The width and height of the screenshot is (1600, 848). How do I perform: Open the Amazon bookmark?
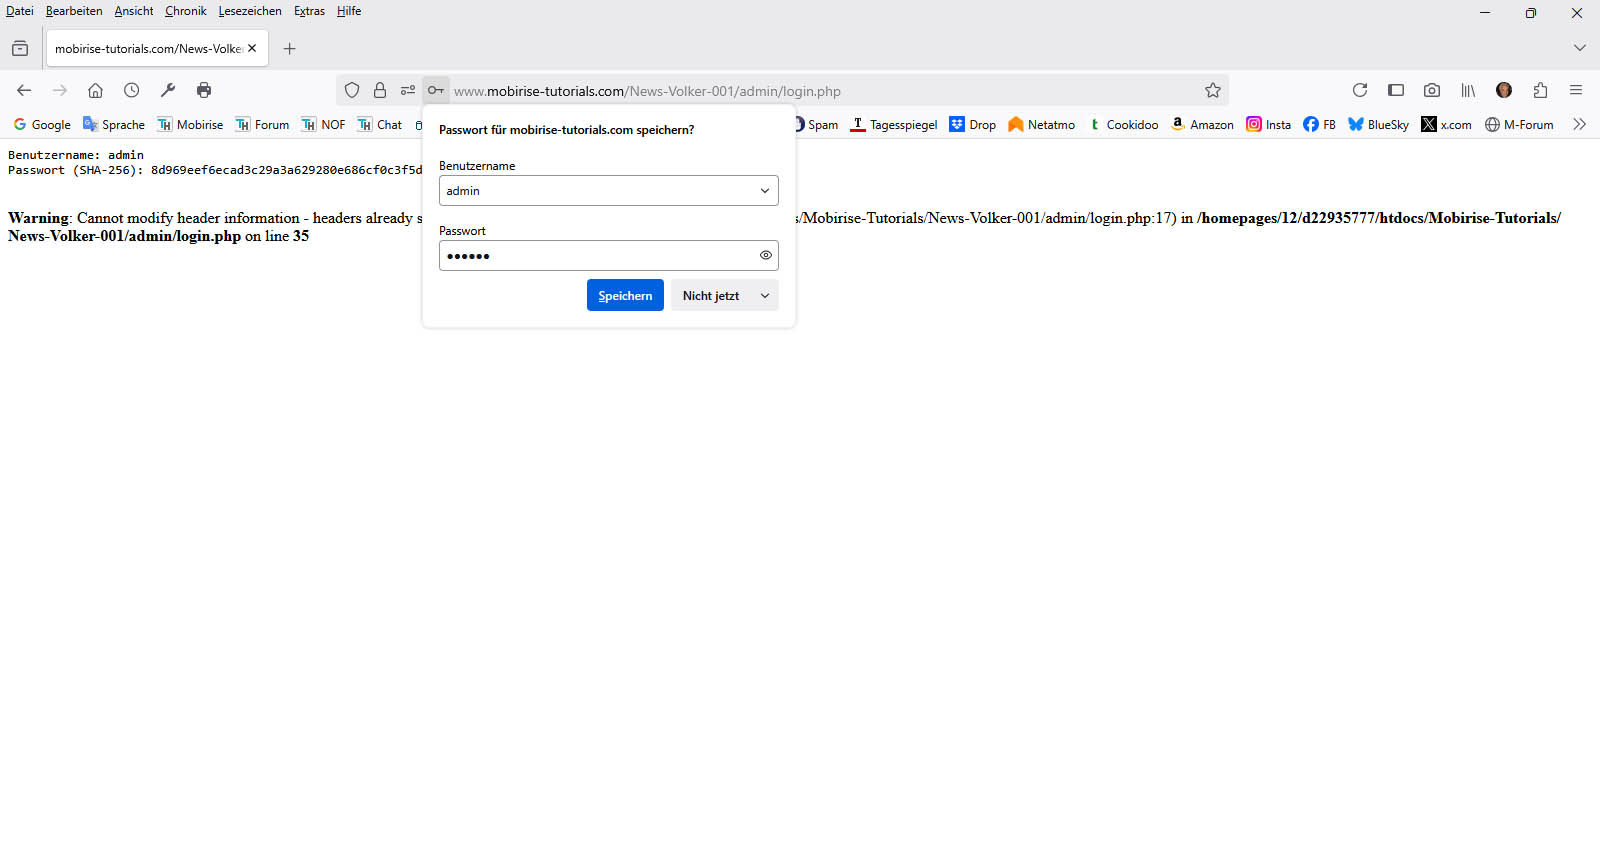(x=1202, y=125)
